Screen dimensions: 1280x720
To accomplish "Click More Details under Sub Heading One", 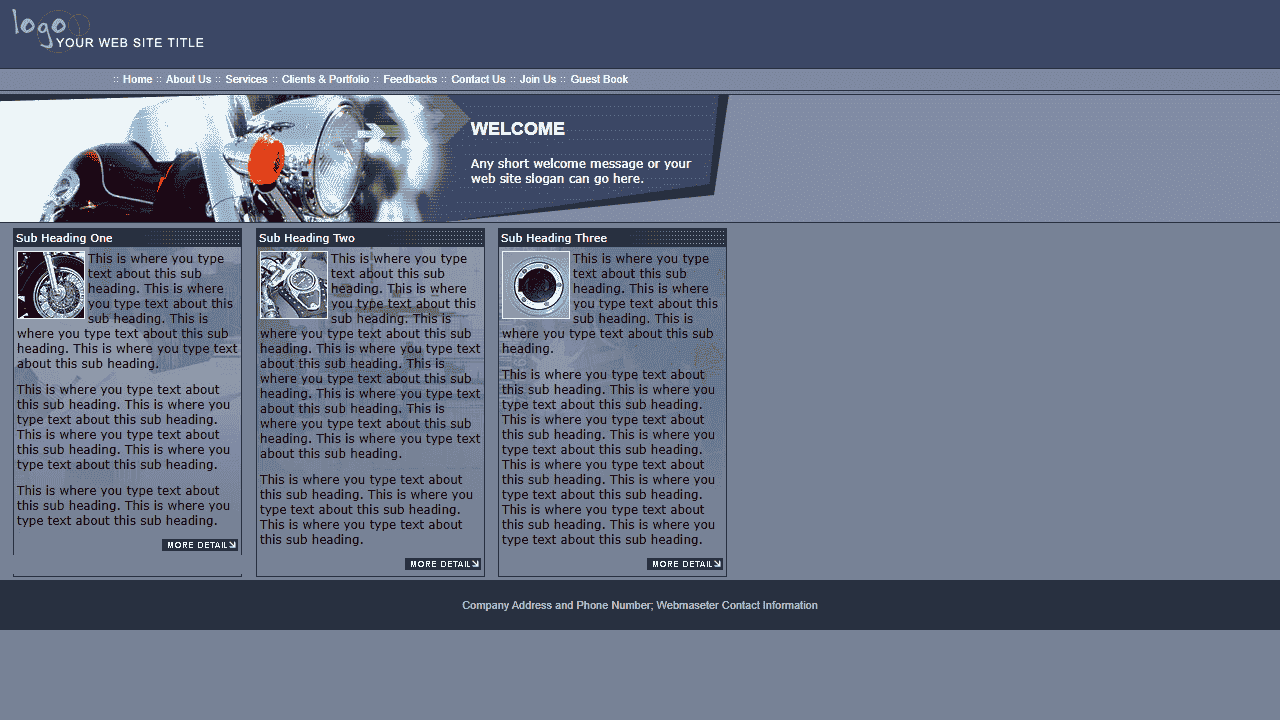I will pos(200,545).
